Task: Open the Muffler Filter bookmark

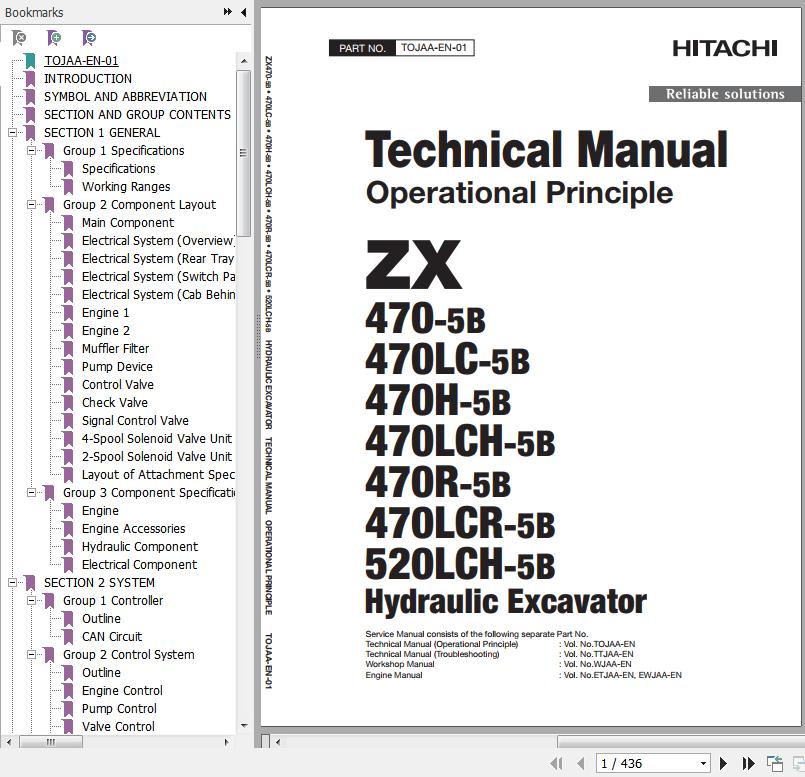Action: 116,348
